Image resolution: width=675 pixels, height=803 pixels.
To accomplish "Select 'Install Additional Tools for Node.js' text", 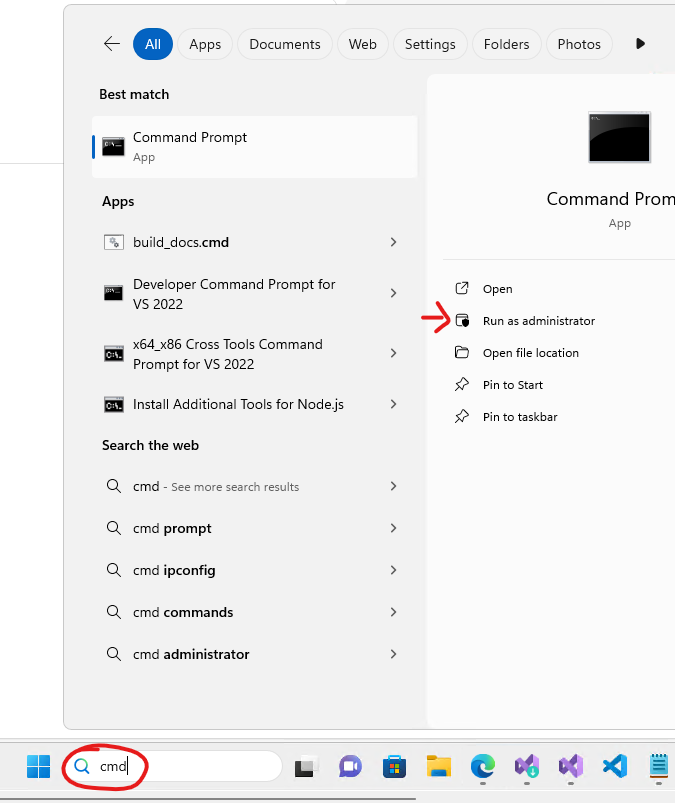I will click(238, 405).
